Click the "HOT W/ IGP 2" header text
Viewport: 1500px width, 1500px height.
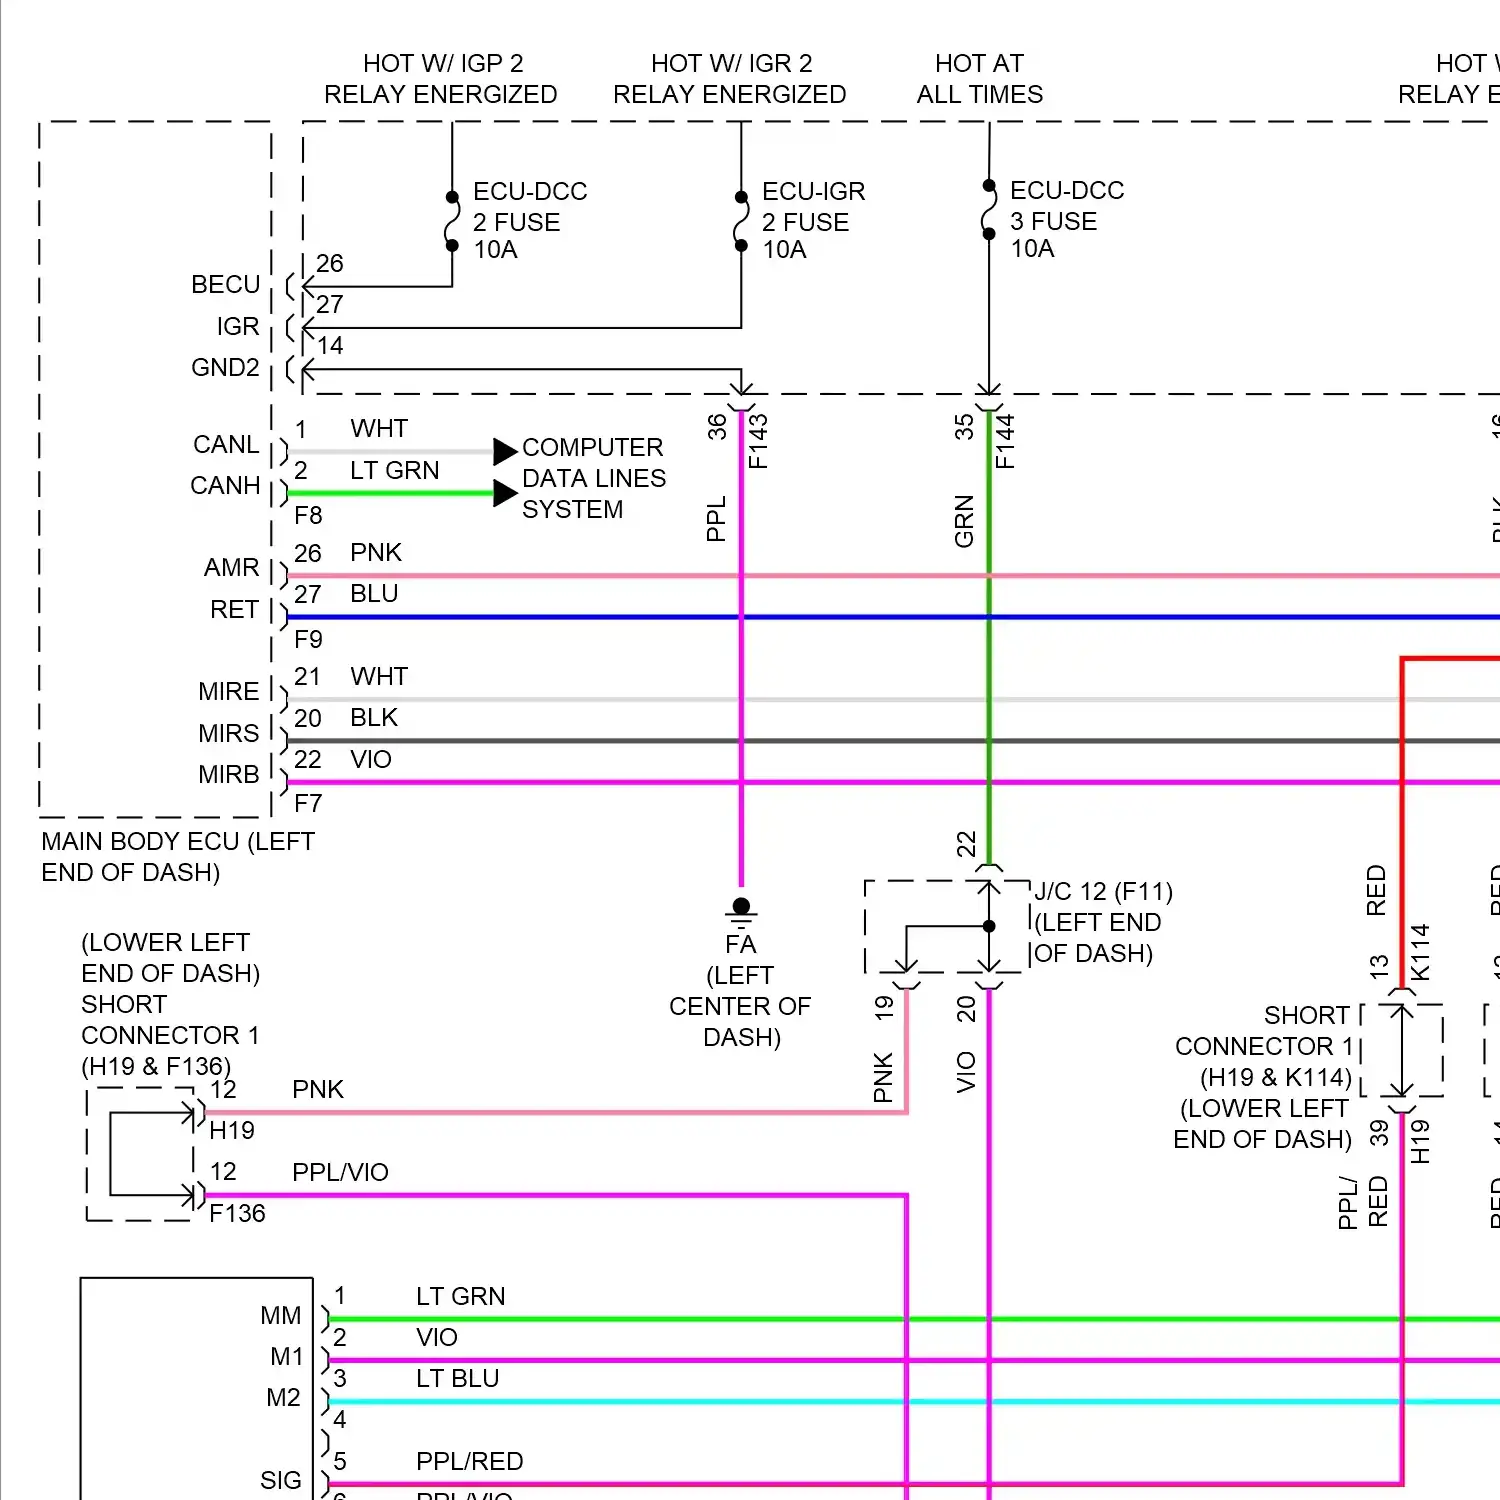point(443,64)
